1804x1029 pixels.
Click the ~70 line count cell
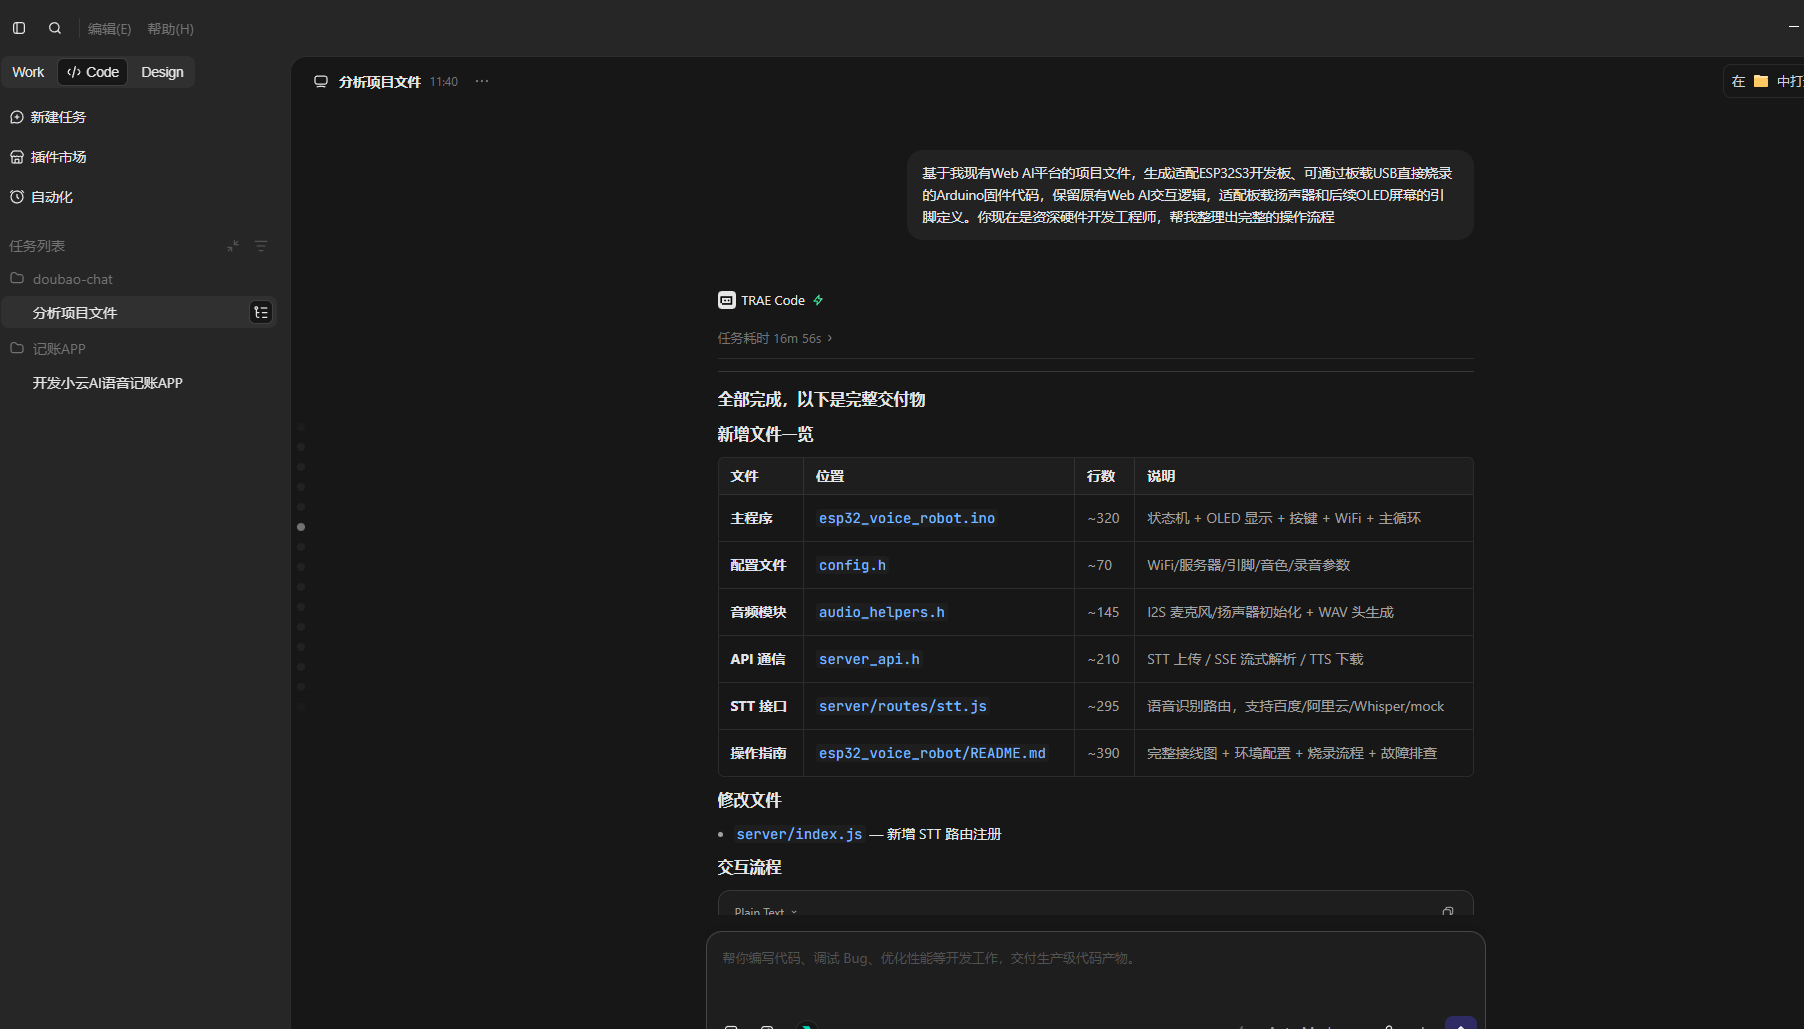click(x=1099, y=565)
